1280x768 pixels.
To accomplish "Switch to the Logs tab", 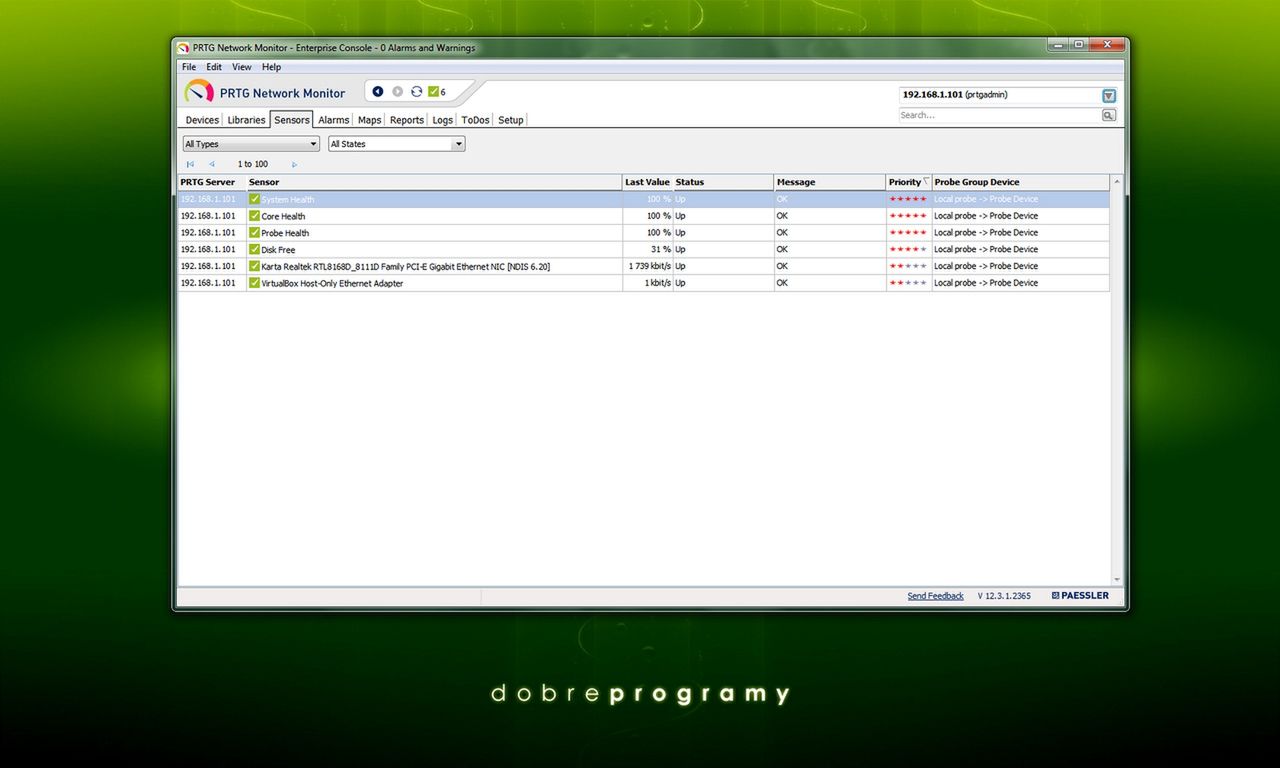I will click(x=443, y=120).
